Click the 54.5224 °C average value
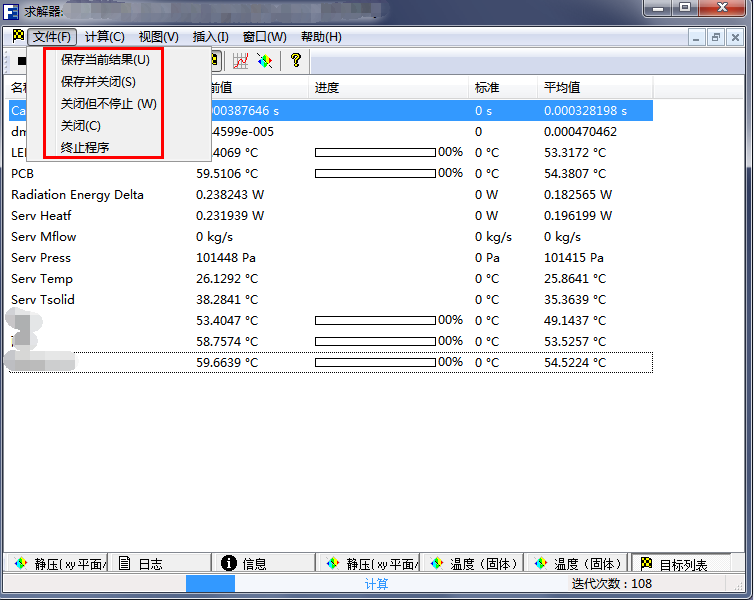Image resolution: width=754 pixels, height=600 pixels. coord(575,362)
